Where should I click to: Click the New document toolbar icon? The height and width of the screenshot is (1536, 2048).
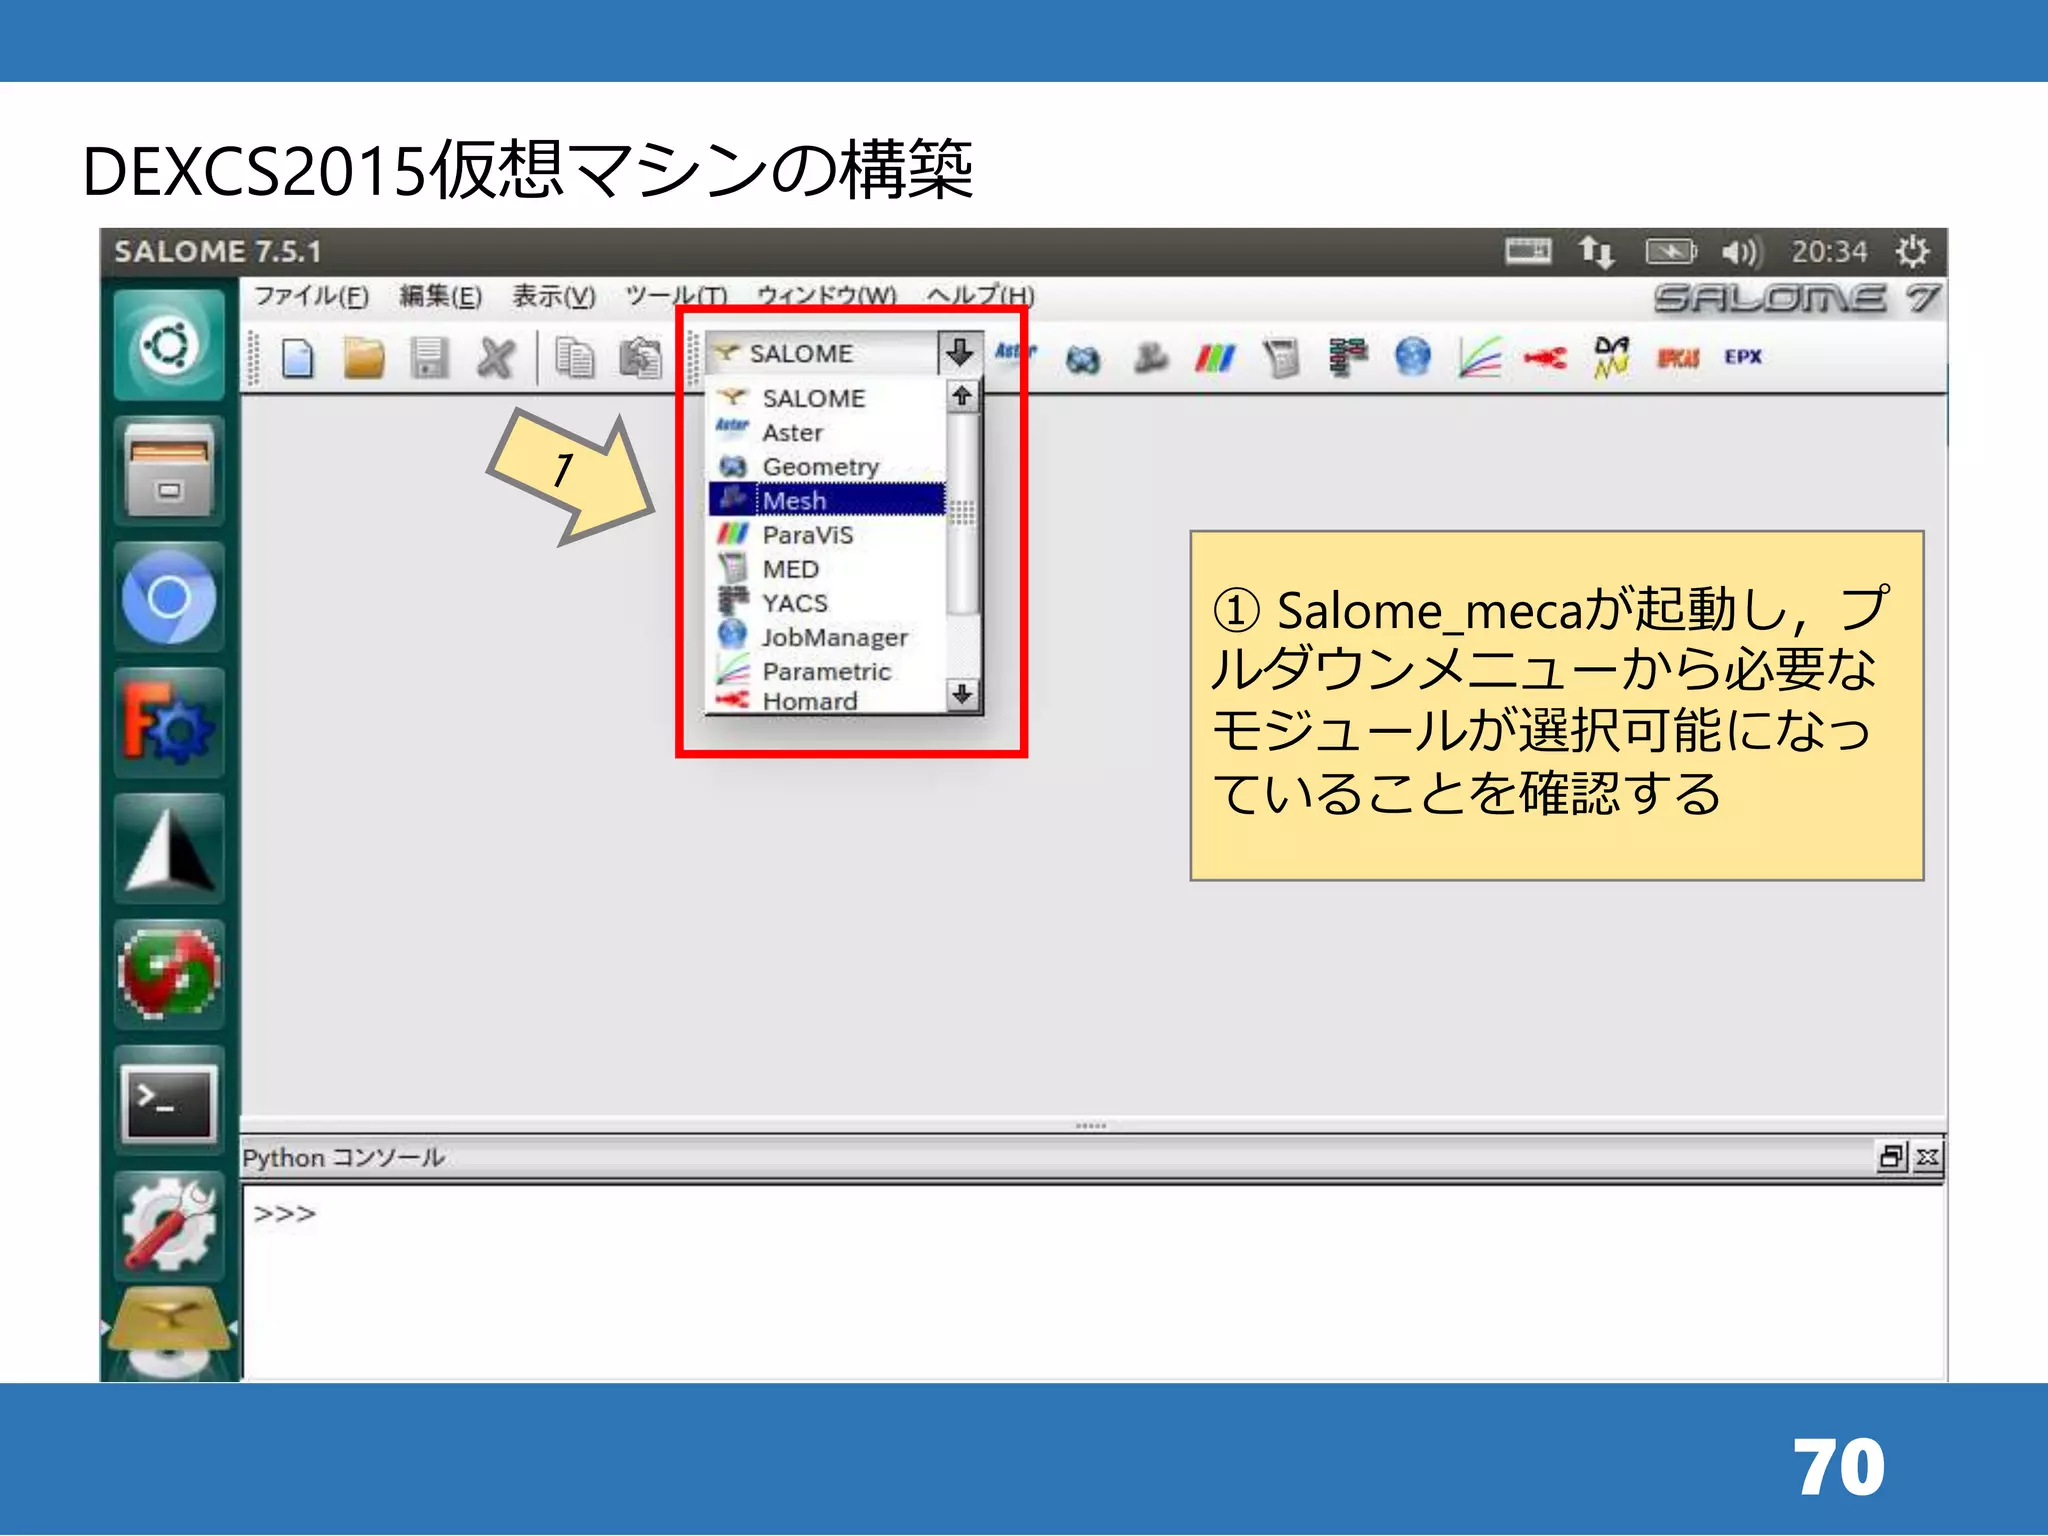pyautogui.click(x=297, y=358)
